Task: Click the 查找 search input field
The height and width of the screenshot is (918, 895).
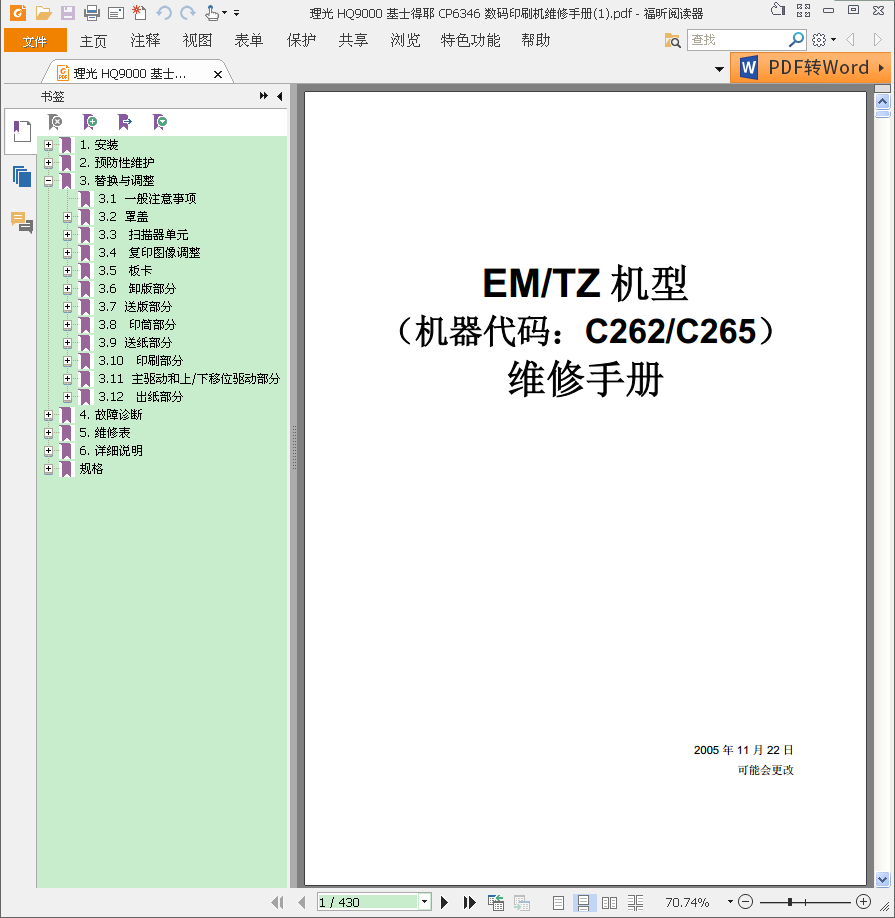Action: click(x=738, y=40)
